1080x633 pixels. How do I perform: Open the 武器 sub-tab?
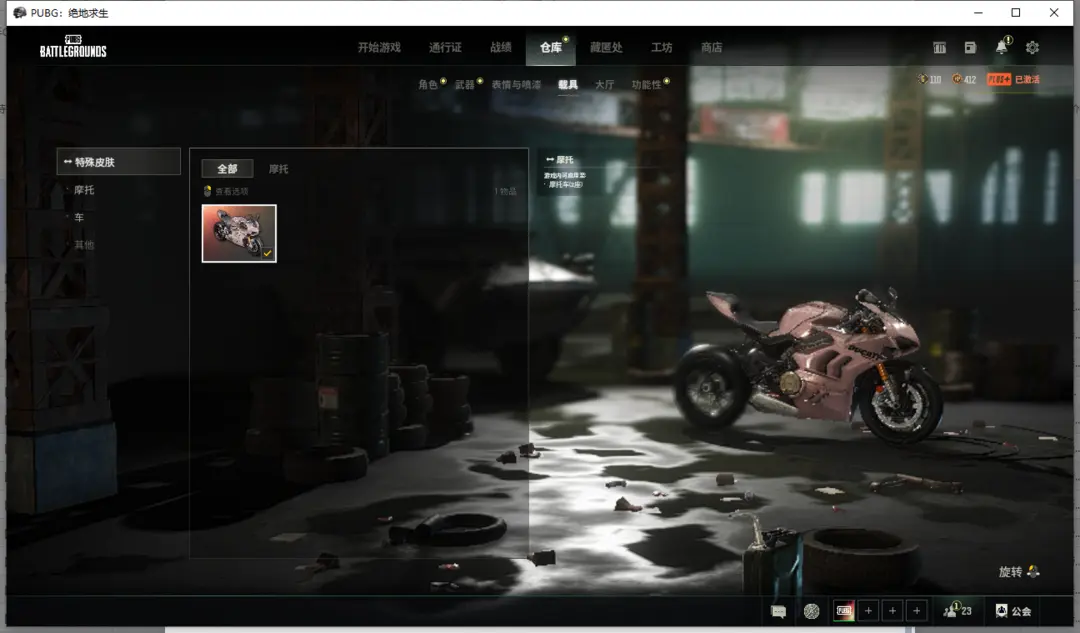tap(464, 84)
